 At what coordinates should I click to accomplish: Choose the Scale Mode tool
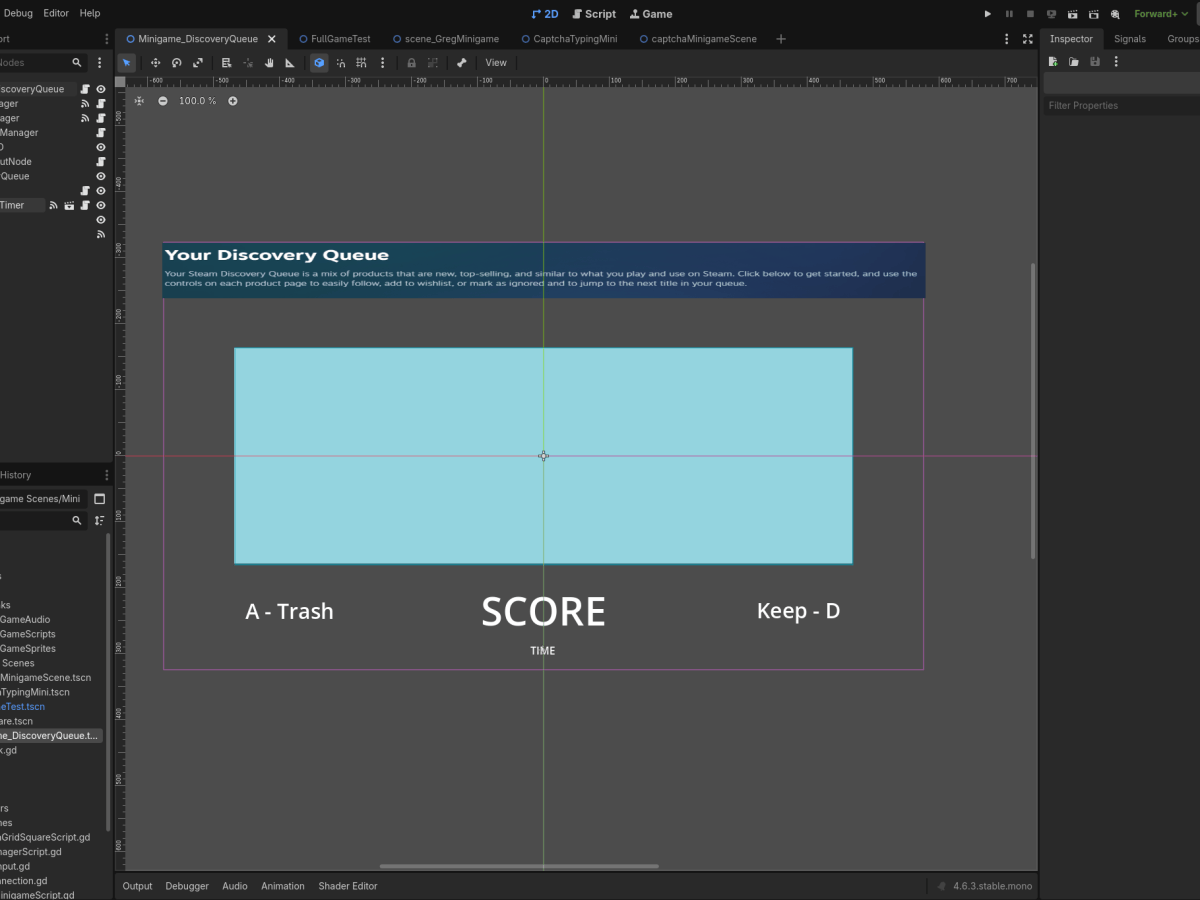coord(198,62)
